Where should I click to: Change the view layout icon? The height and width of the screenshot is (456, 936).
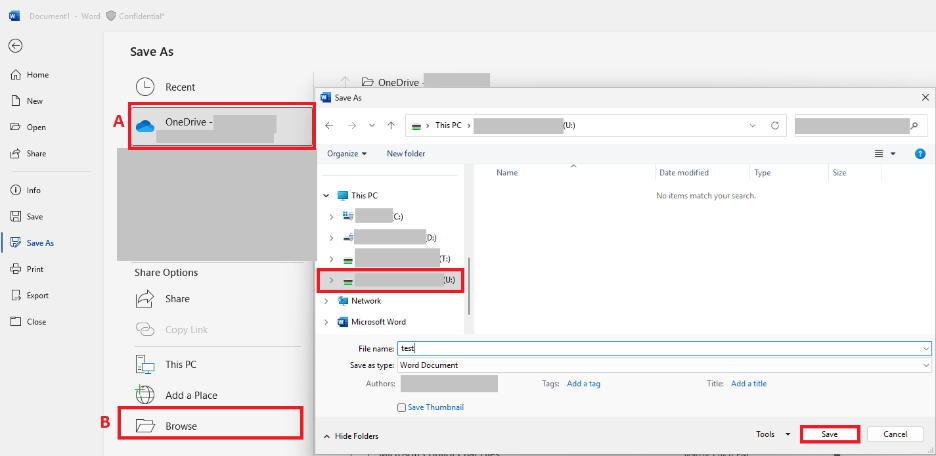(x=879, y=153)
